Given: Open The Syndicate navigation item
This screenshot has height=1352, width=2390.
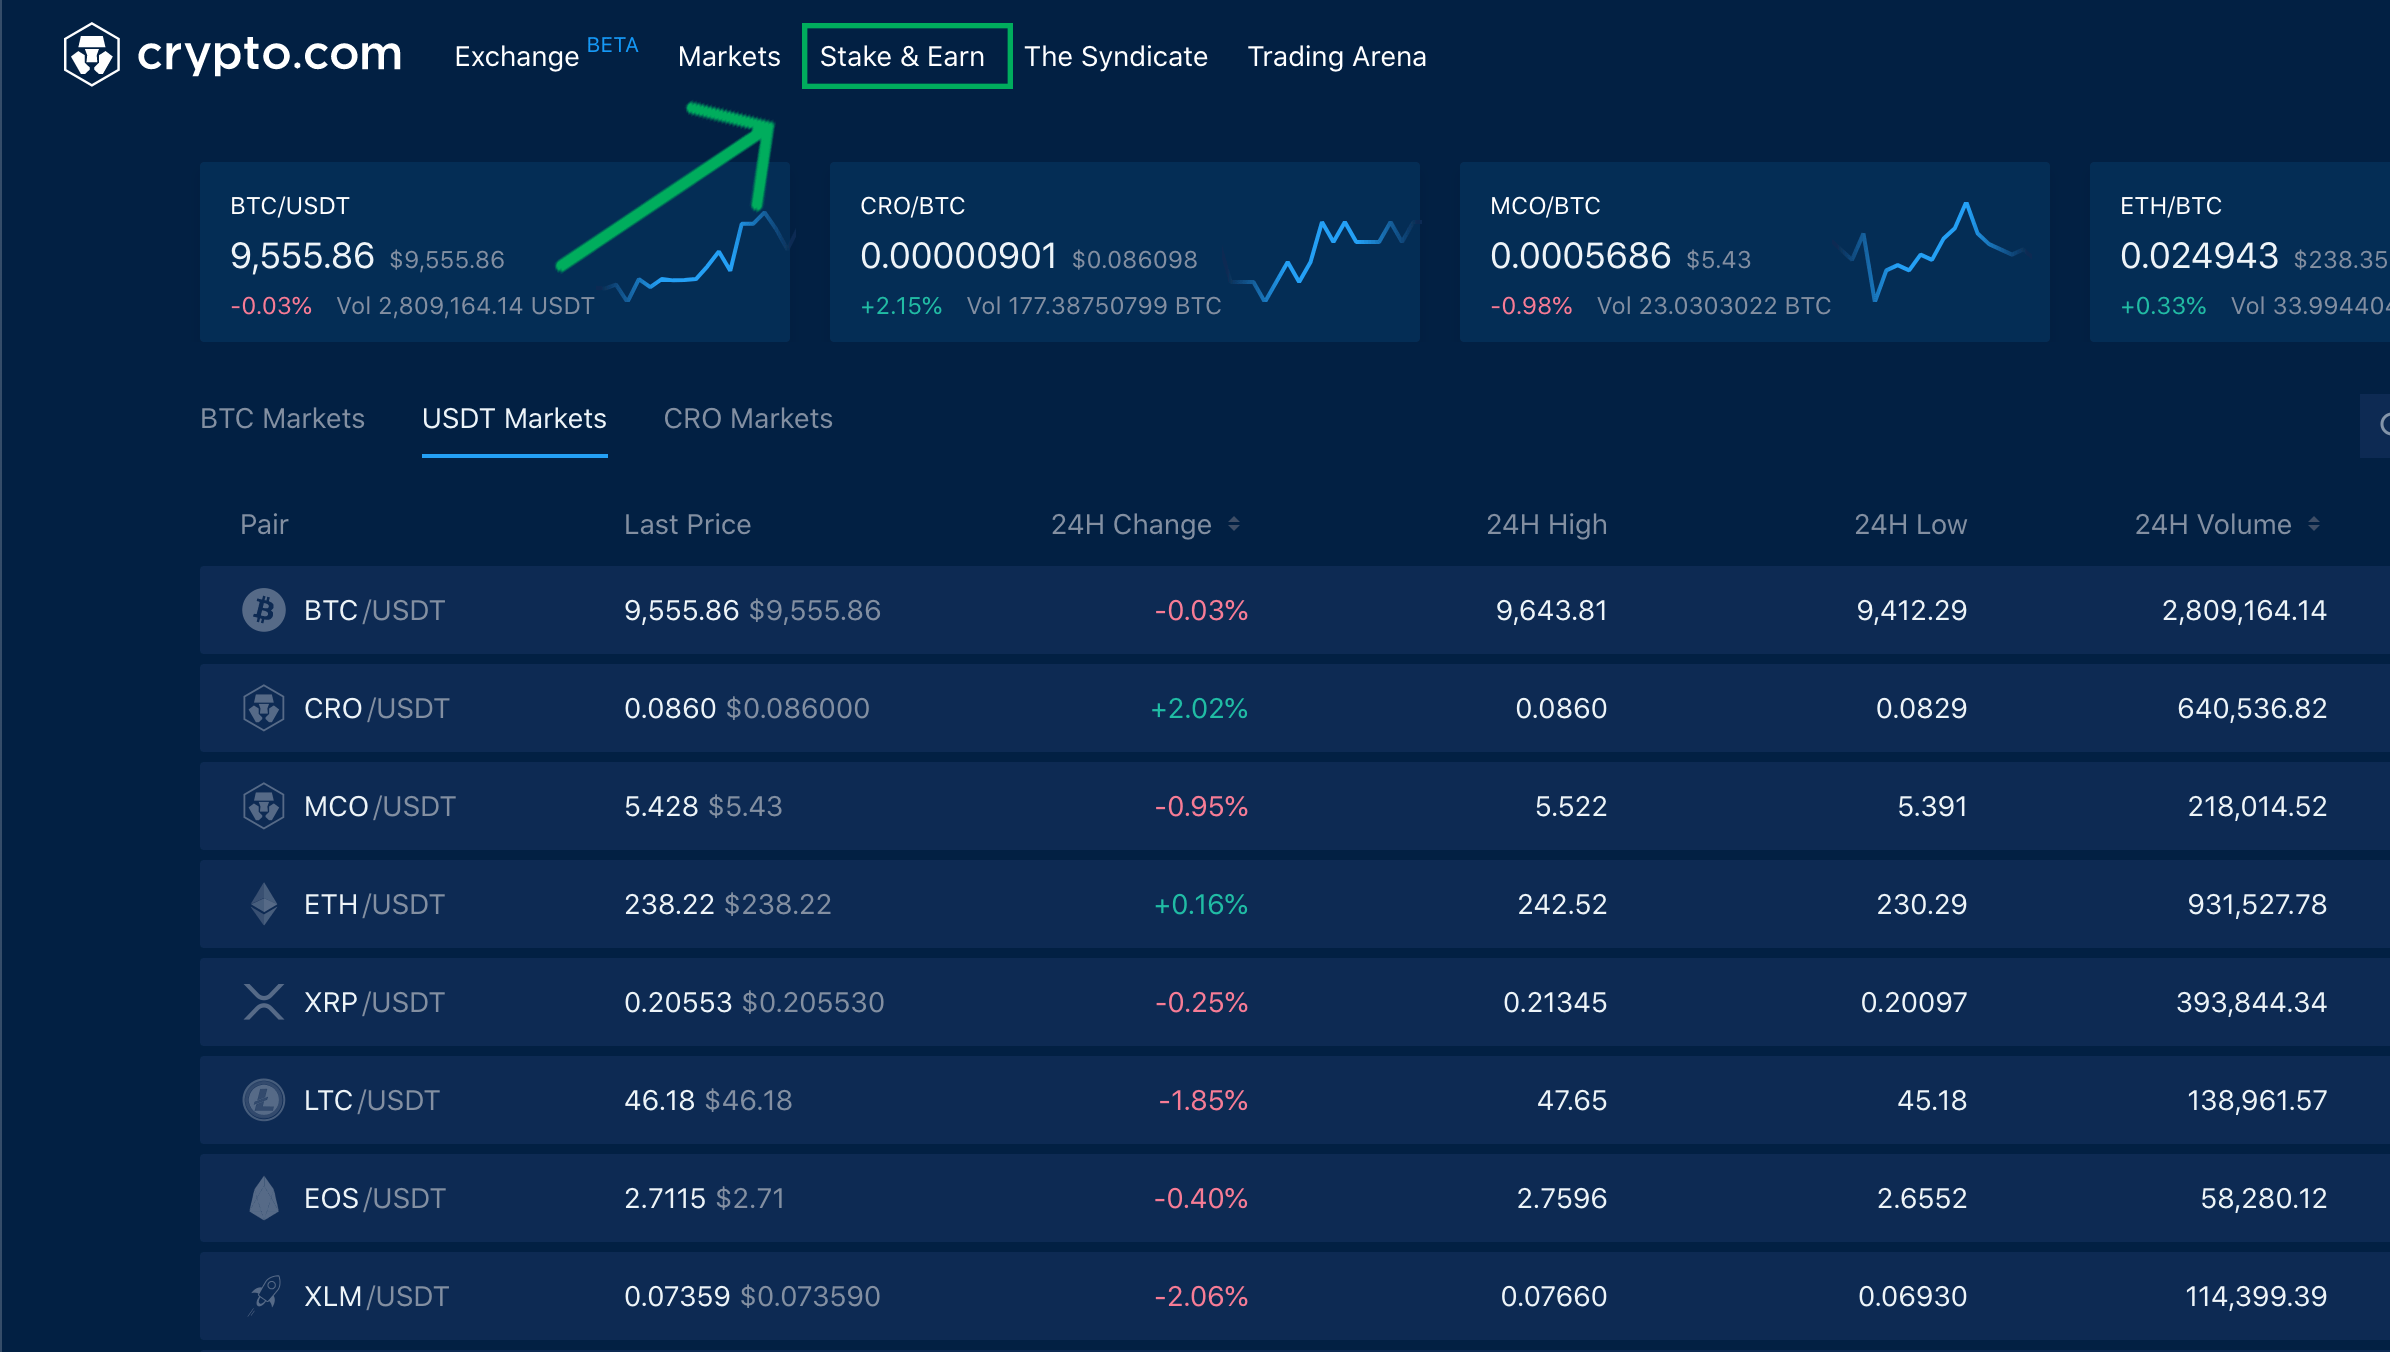Looking at the screenshot, I should 1116,56.
